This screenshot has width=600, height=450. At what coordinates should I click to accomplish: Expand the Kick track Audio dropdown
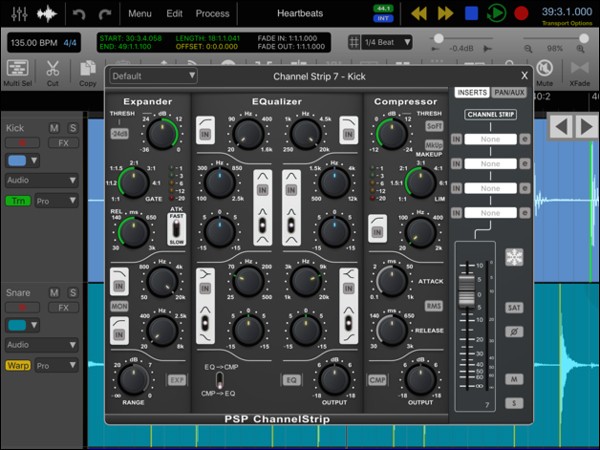(x=42, y=180)
